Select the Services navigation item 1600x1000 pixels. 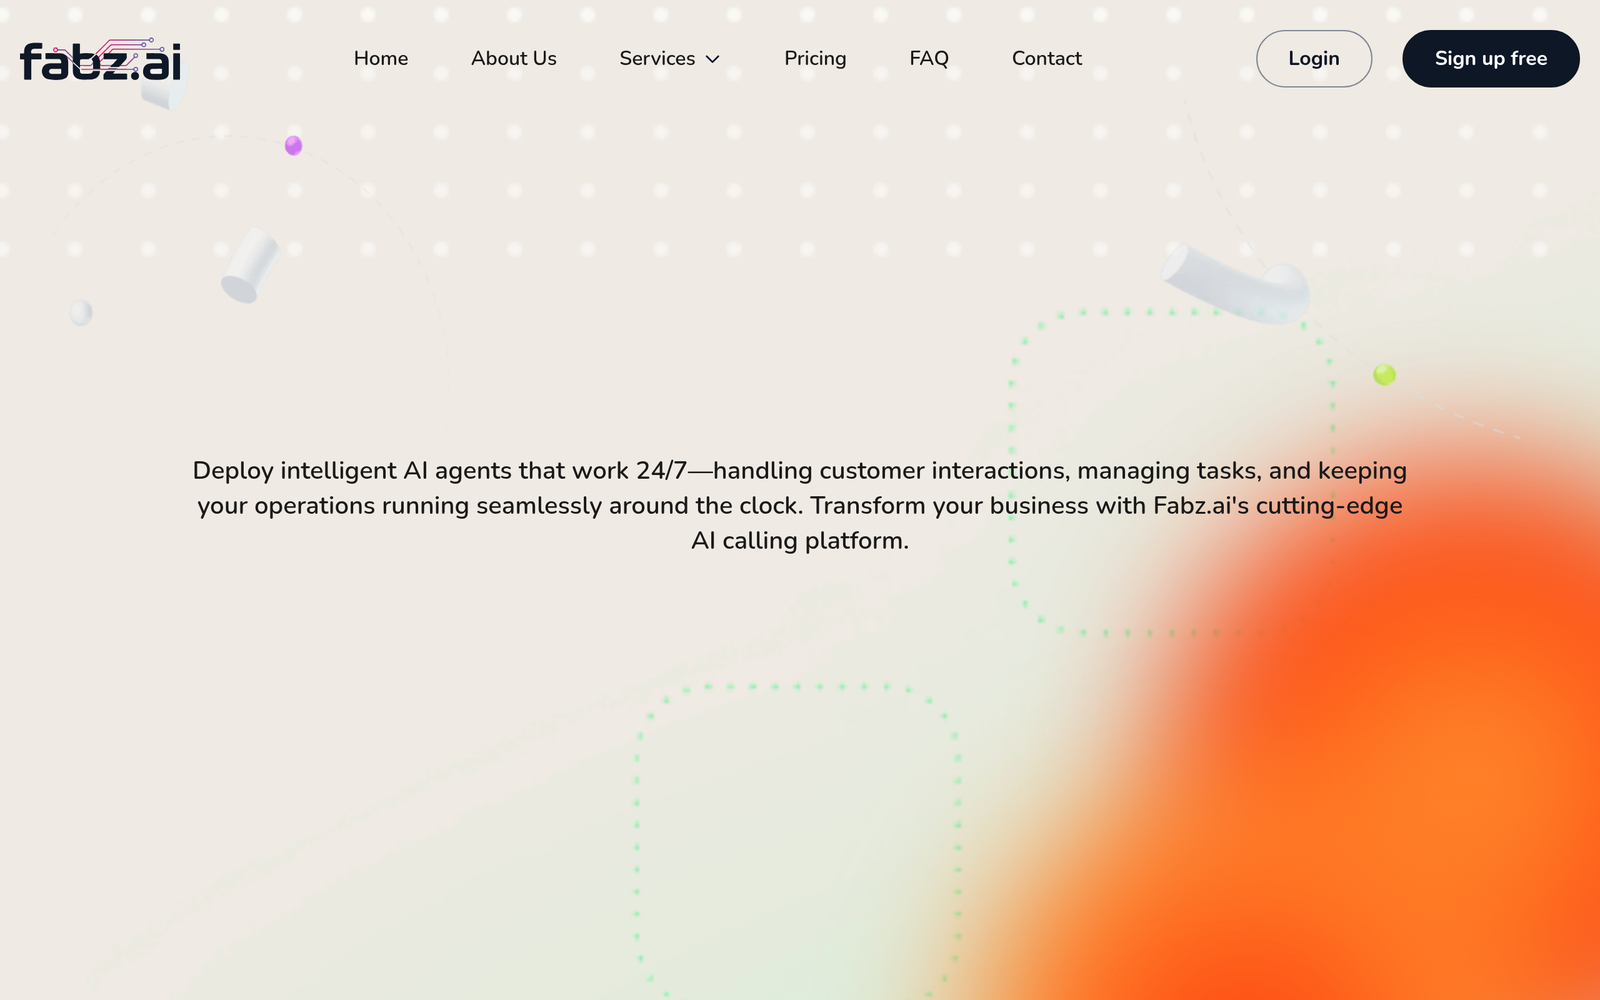pyautogui.click(x=657, y=58)
